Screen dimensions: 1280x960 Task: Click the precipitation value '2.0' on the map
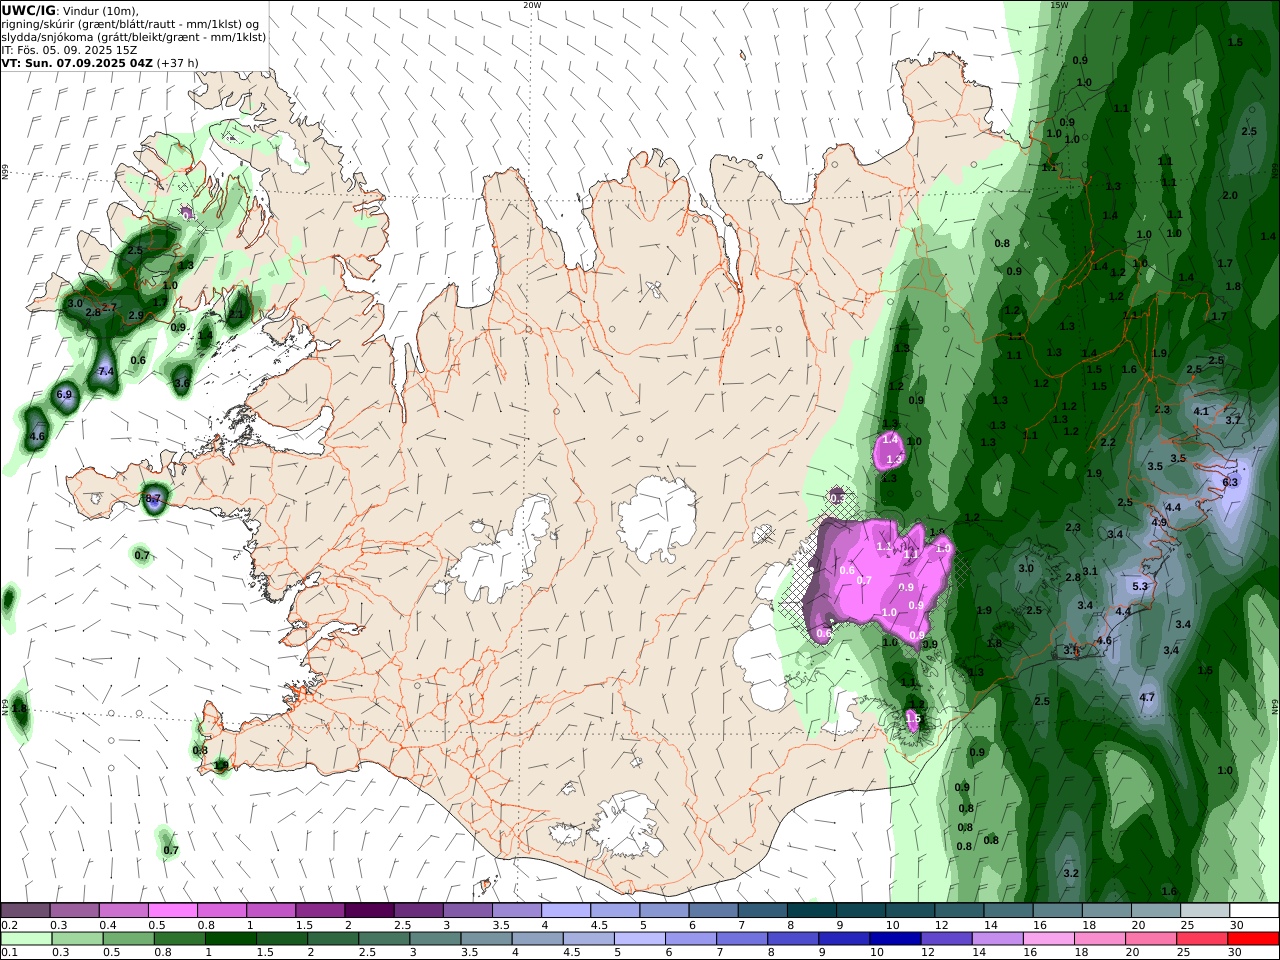click(1230, 196)
